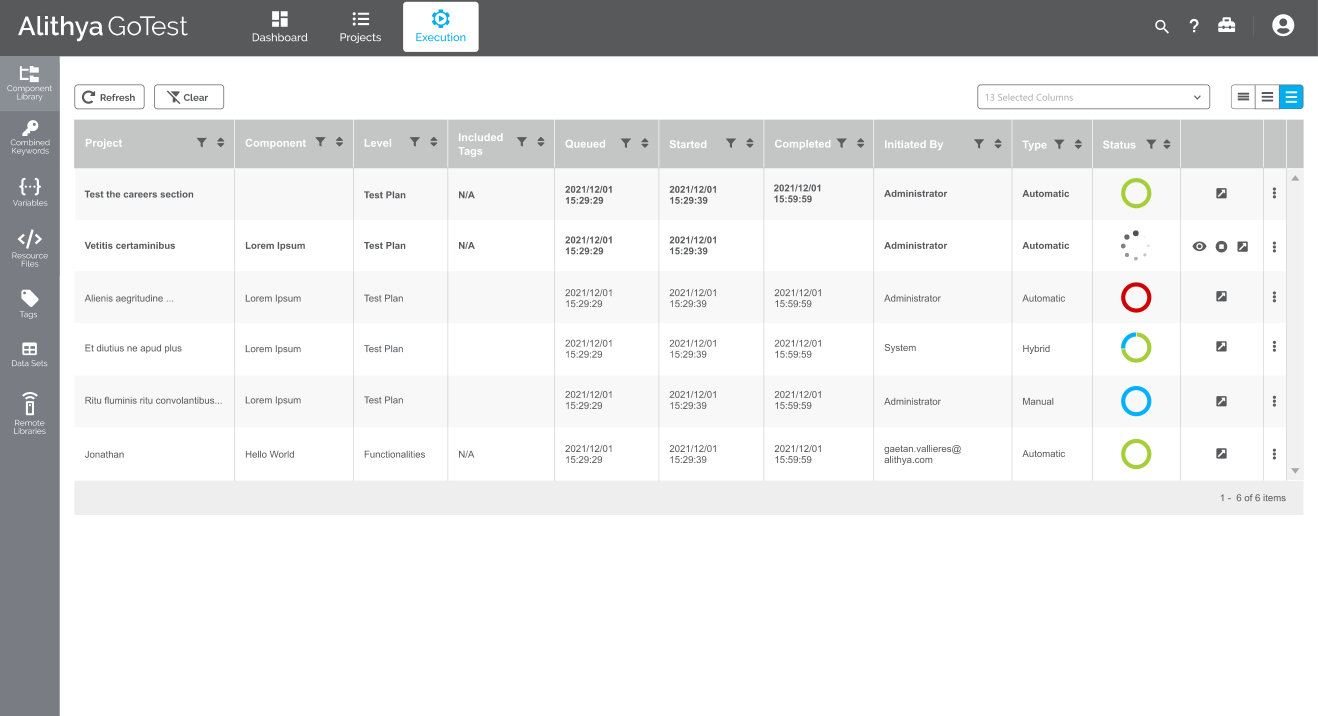Refresh the execution list
The width and height of the screenshot is (1318, 716).
pyautogui.click(x=109, y=96)
